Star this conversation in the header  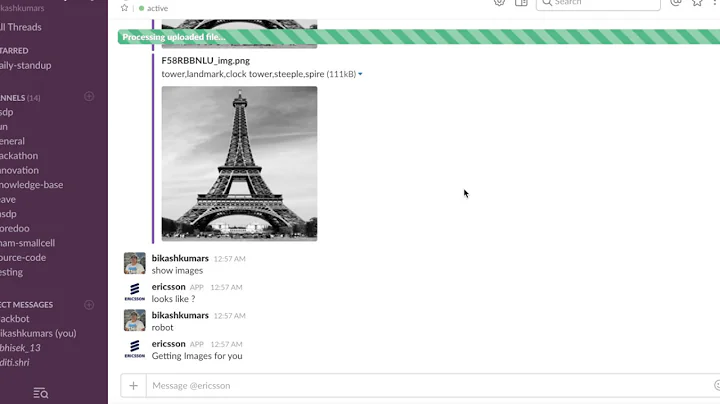(124, 8)
